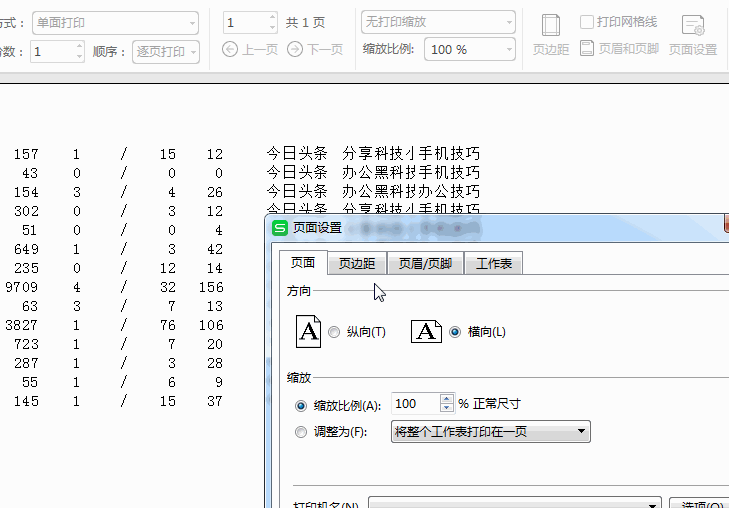
Task: Decrease copies count spinner
Action: [x=80, y=56]
